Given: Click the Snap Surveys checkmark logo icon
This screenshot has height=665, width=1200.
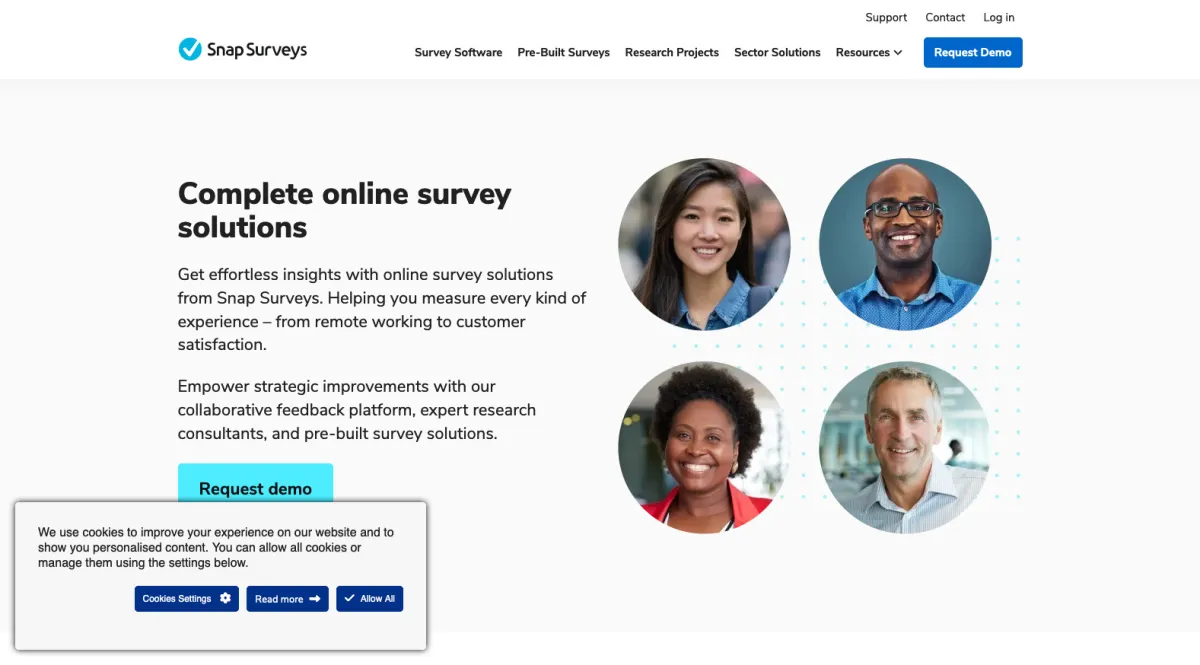Looking at the screenshot, I should click(190, 49).
